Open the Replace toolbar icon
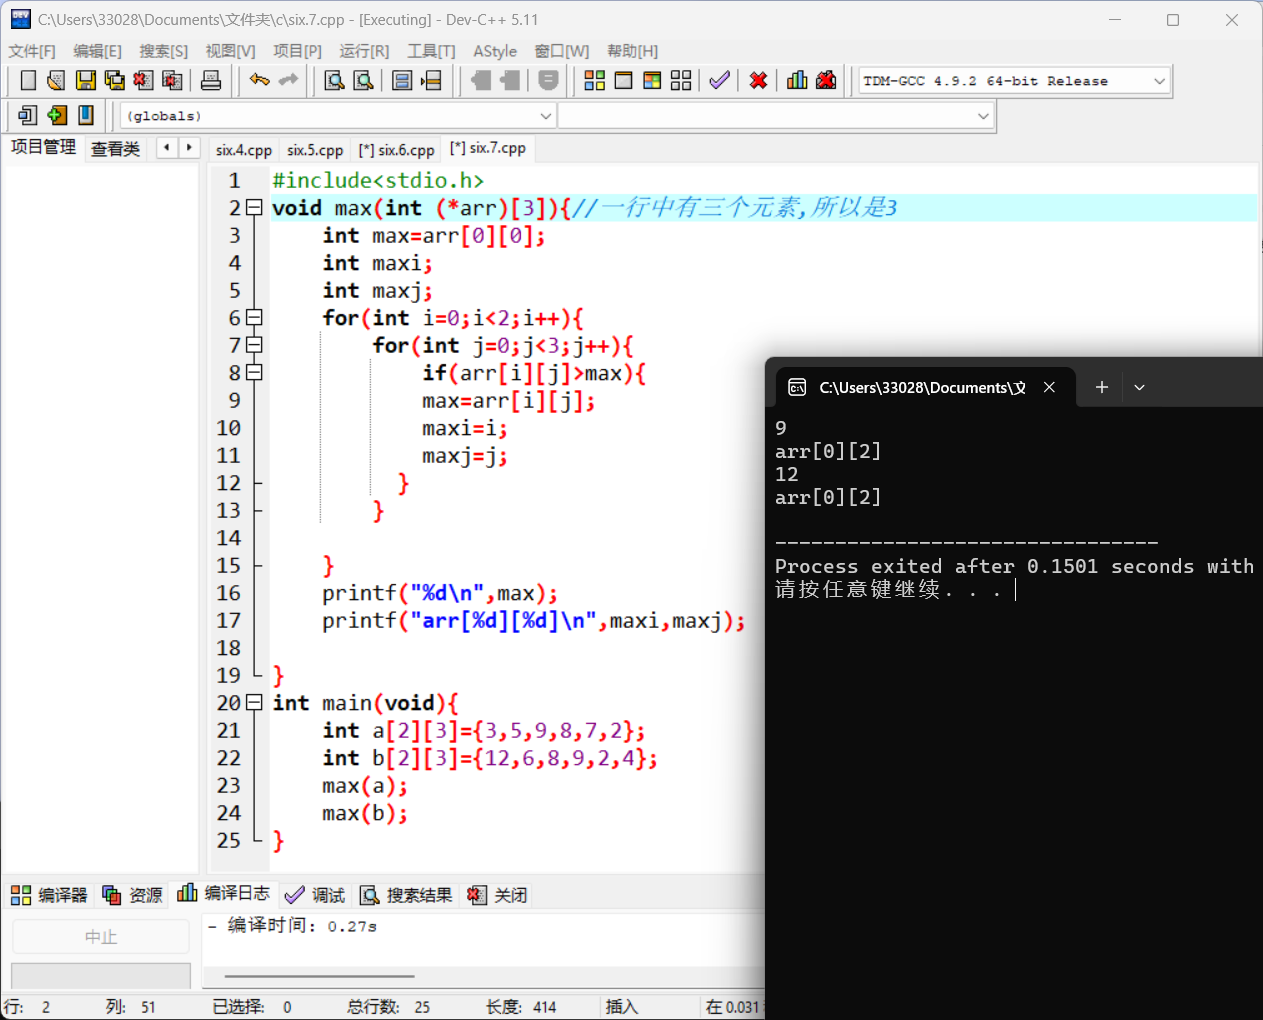1263x1020 pixels. click(364, 81)
